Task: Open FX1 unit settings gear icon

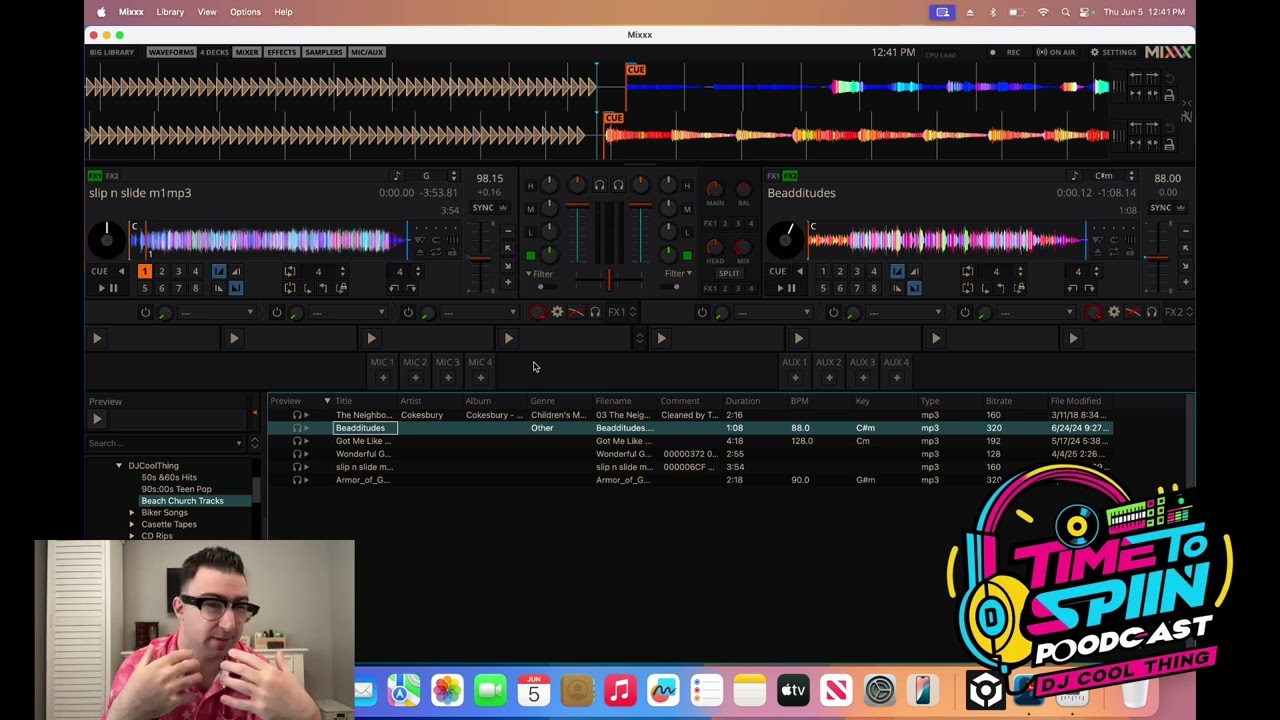Action: coord(557,312)
